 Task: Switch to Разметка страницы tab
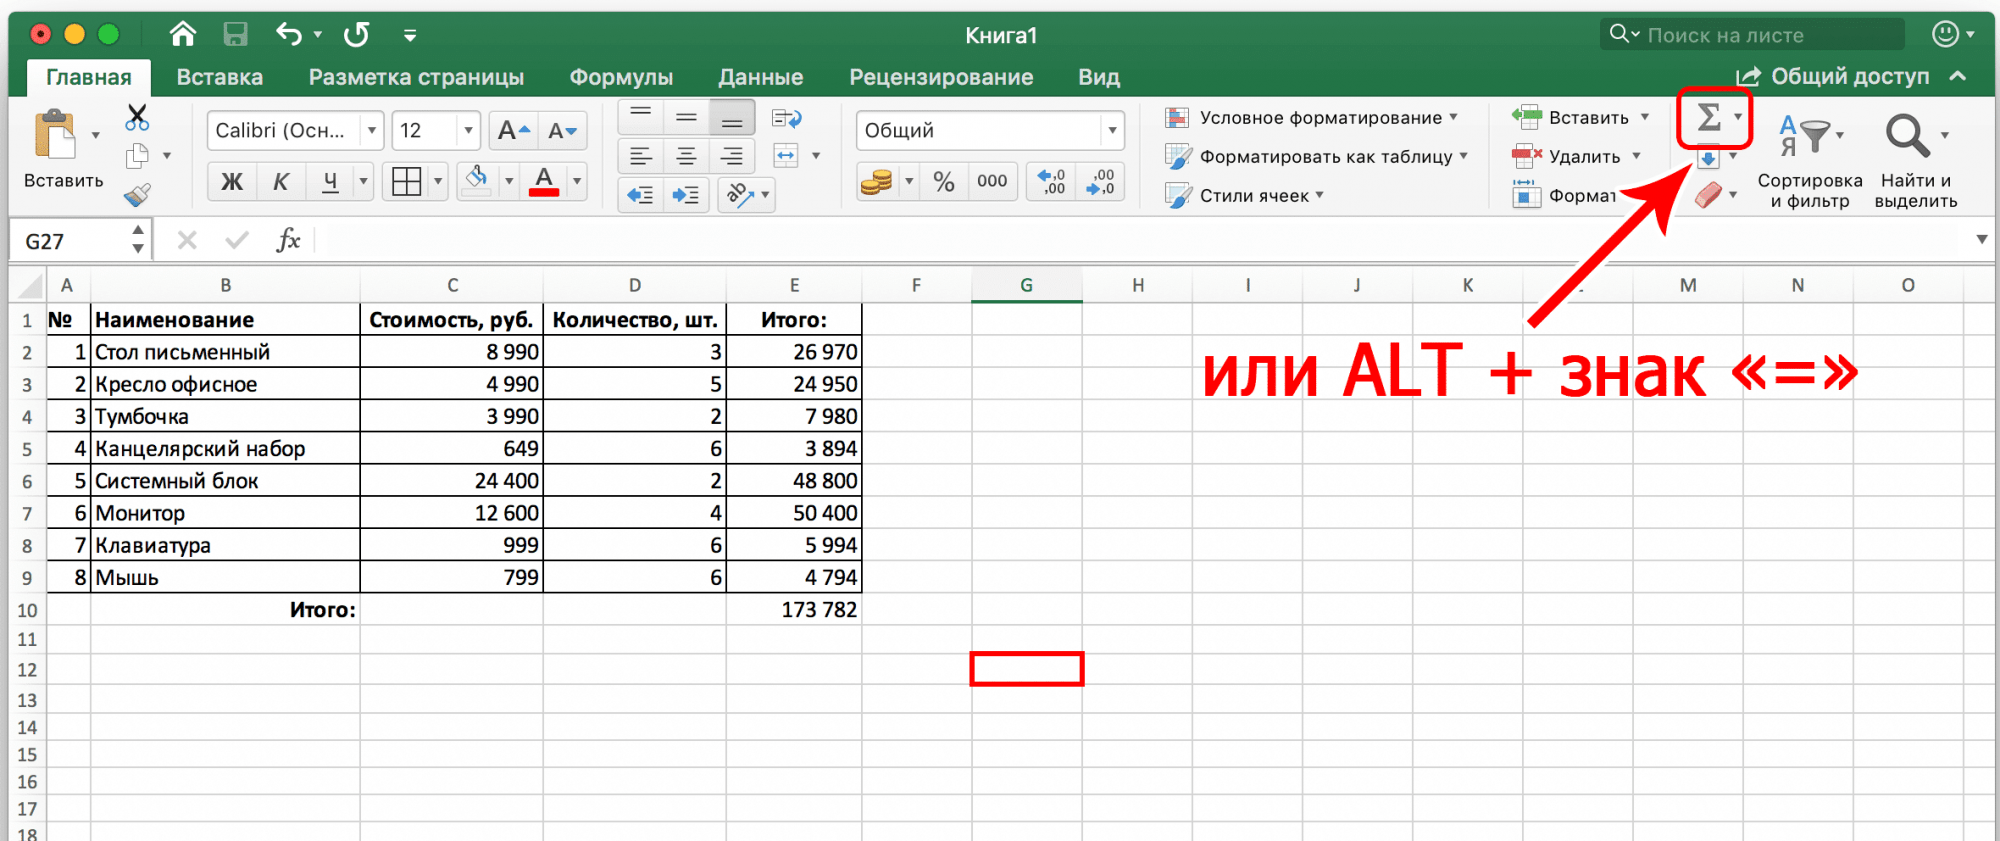pos(416,77)
